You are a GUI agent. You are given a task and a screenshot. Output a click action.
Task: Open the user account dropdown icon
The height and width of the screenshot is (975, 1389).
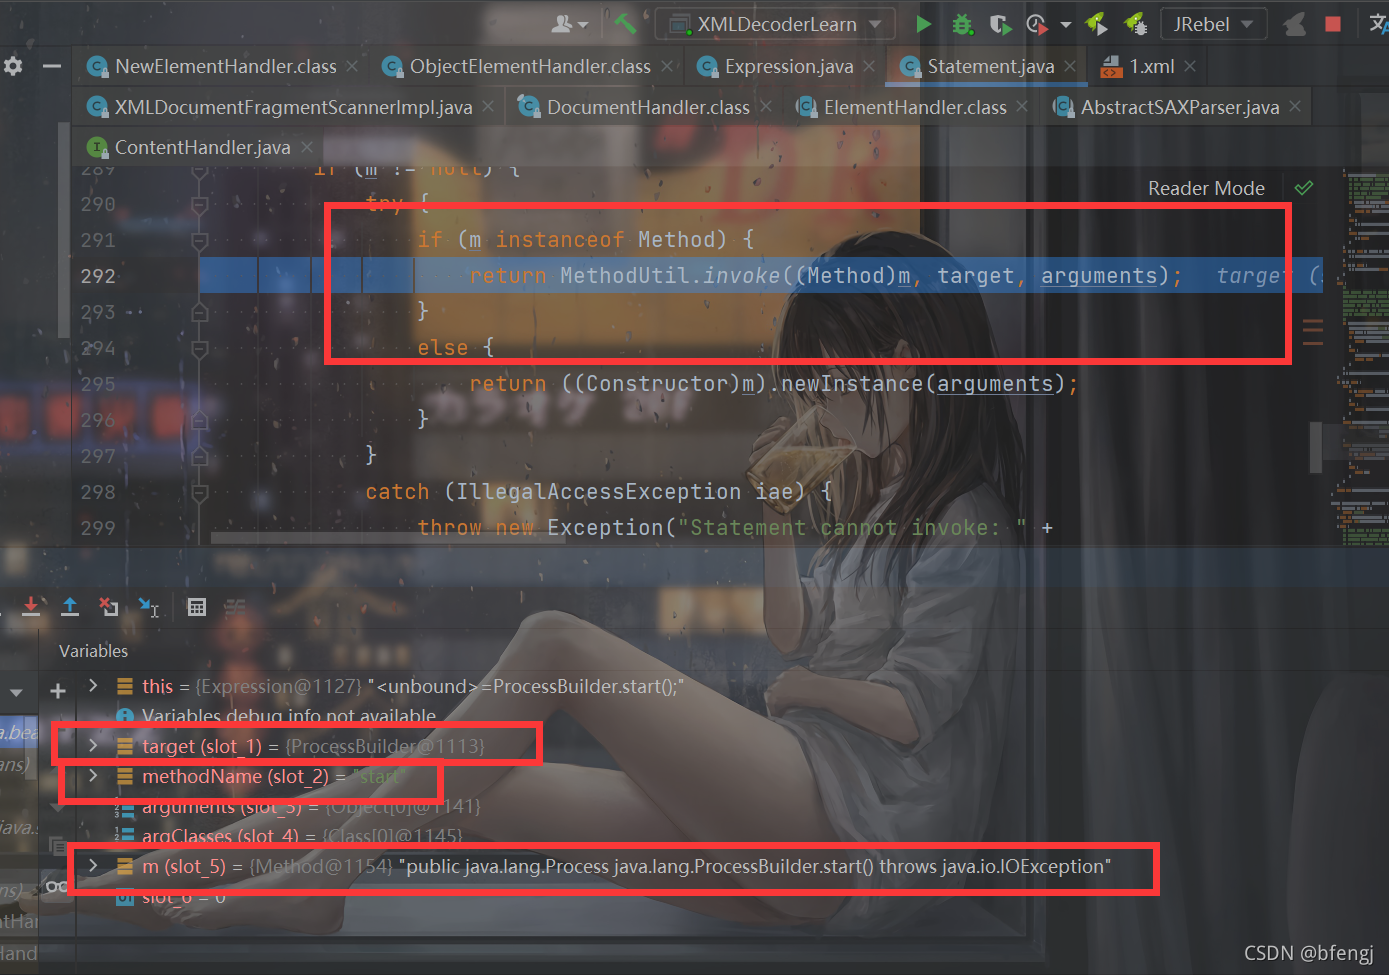[x=570, y=23]
